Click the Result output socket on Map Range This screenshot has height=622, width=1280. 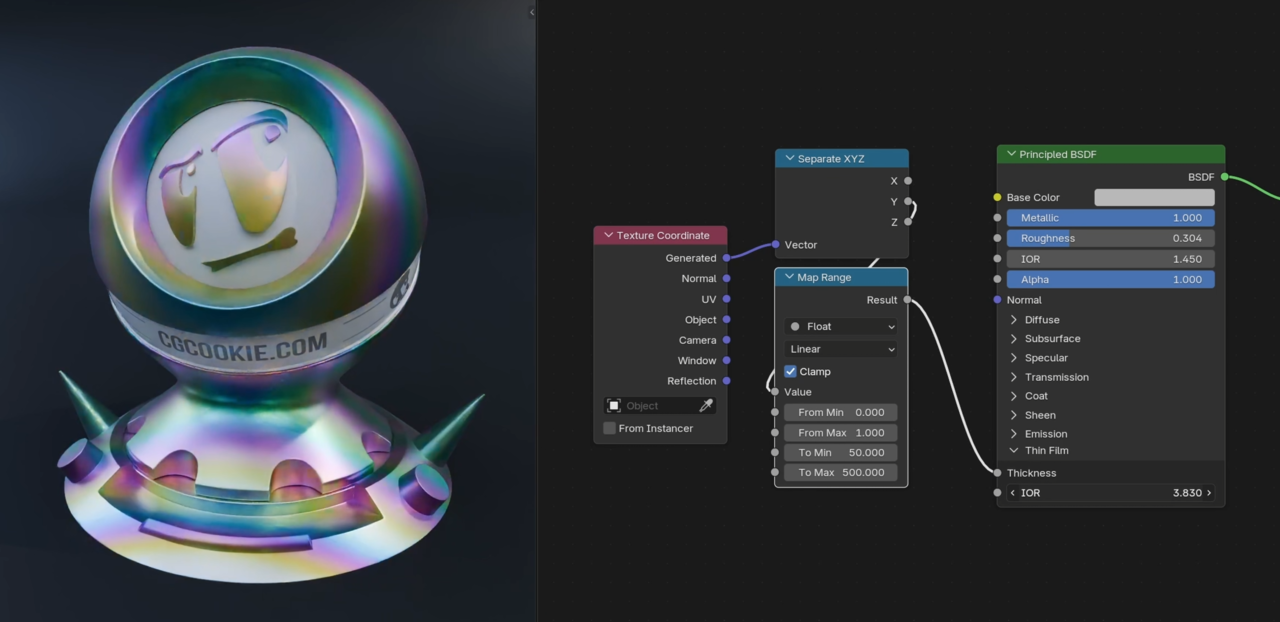(x=907, y=299)
